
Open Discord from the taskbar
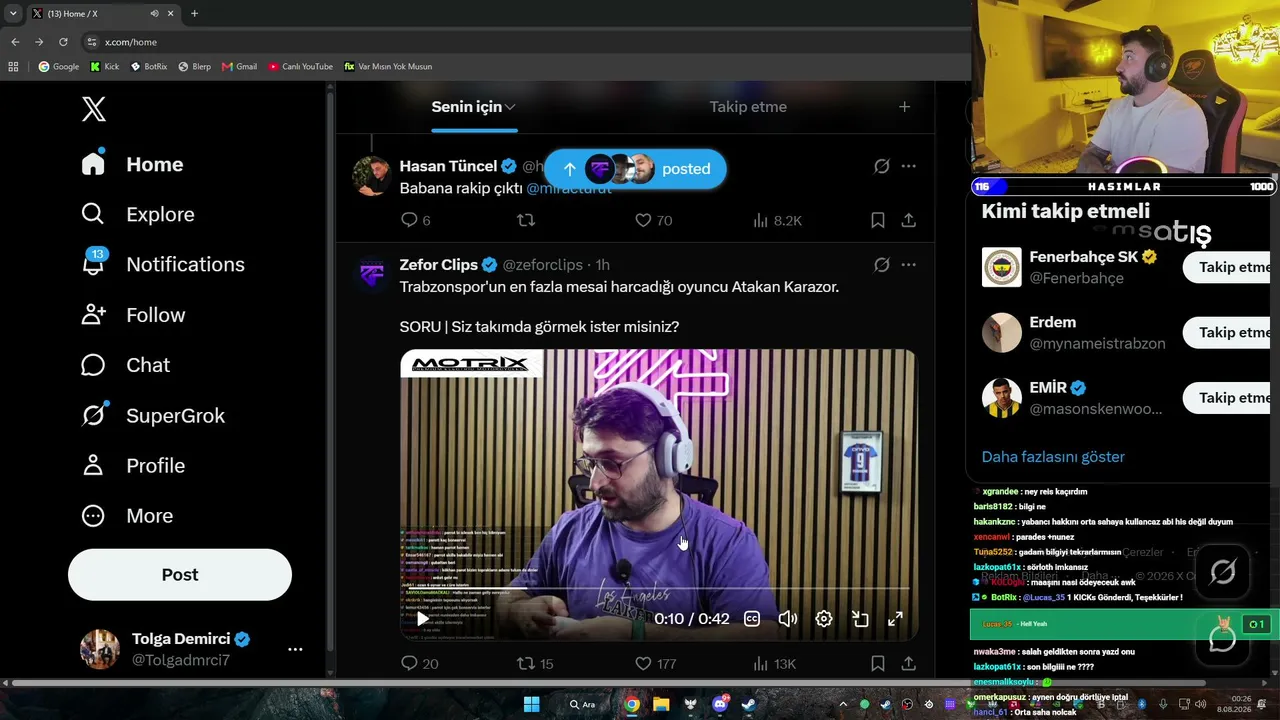(720, 704)
